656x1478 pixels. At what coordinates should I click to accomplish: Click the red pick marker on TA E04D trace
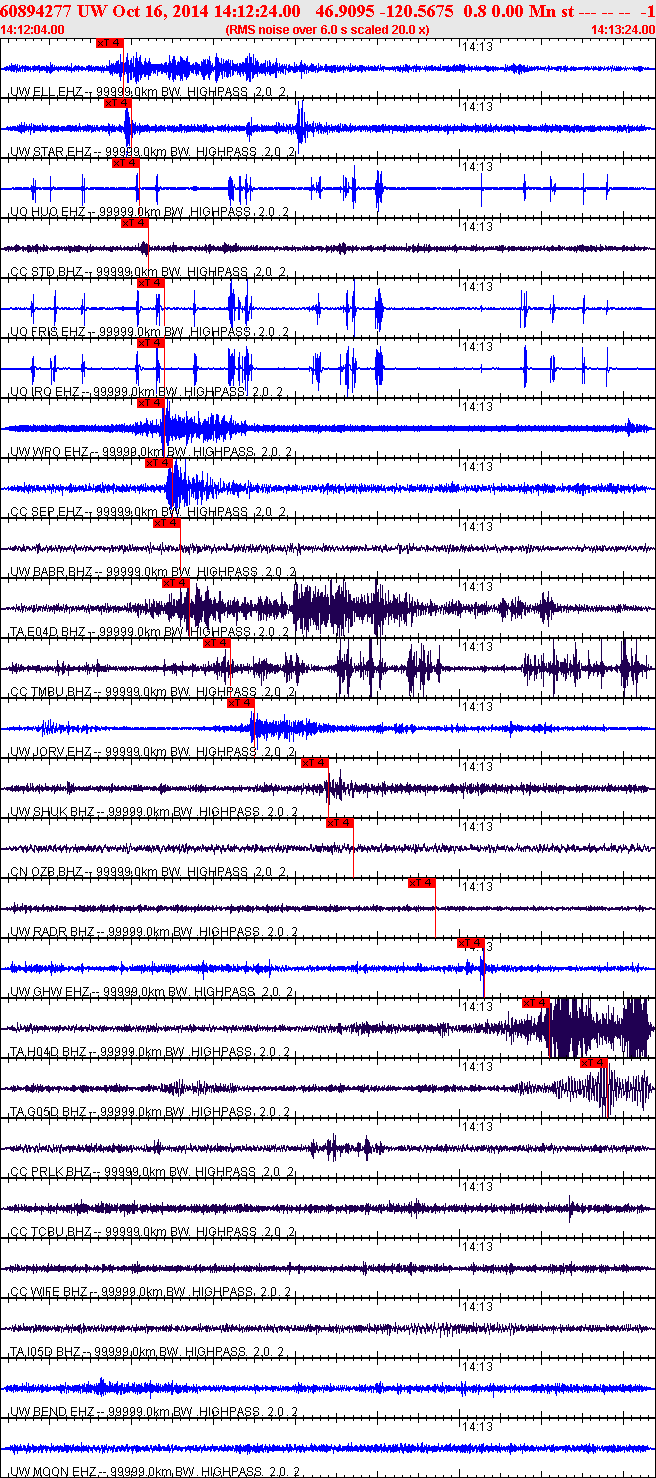pyautogui.click(x=174, y=583)
